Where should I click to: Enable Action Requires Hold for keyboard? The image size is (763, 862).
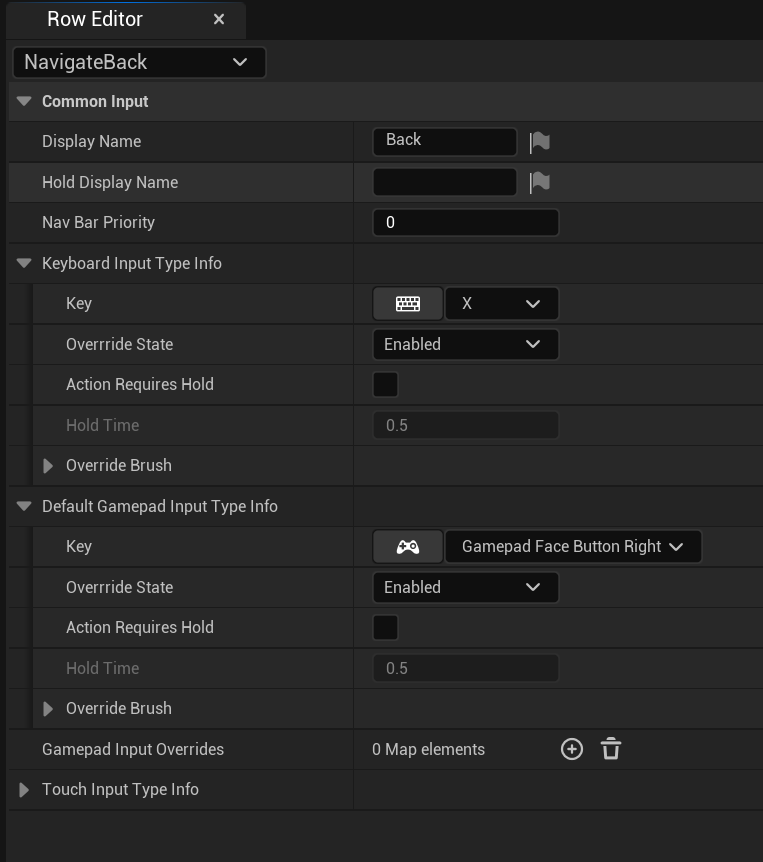[385, 384]
